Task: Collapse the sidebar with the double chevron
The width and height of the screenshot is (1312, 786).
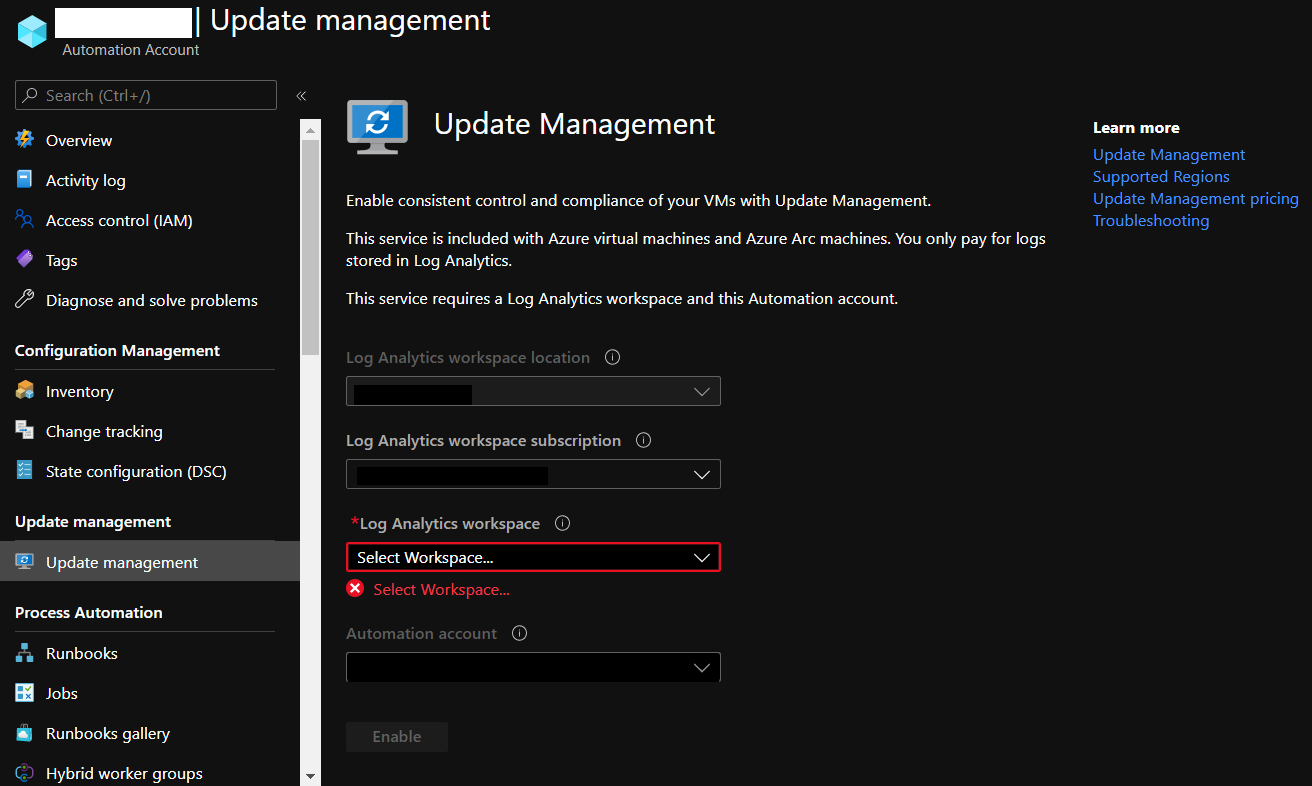Action: [x=301, y=96]
